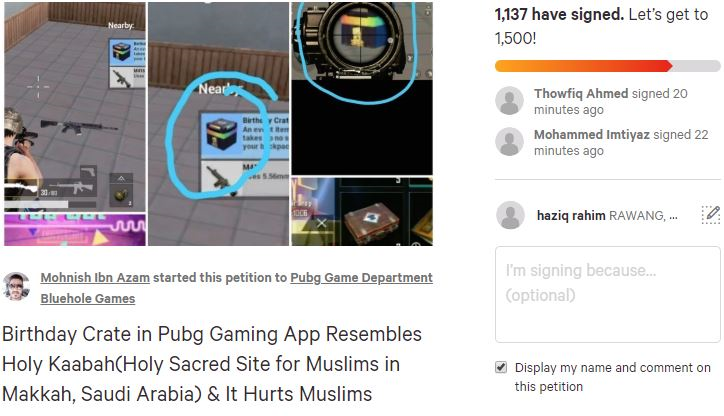Follow the Bluehole Games link
This screenshot has width=724, height=416.
(x=88, y=299)
